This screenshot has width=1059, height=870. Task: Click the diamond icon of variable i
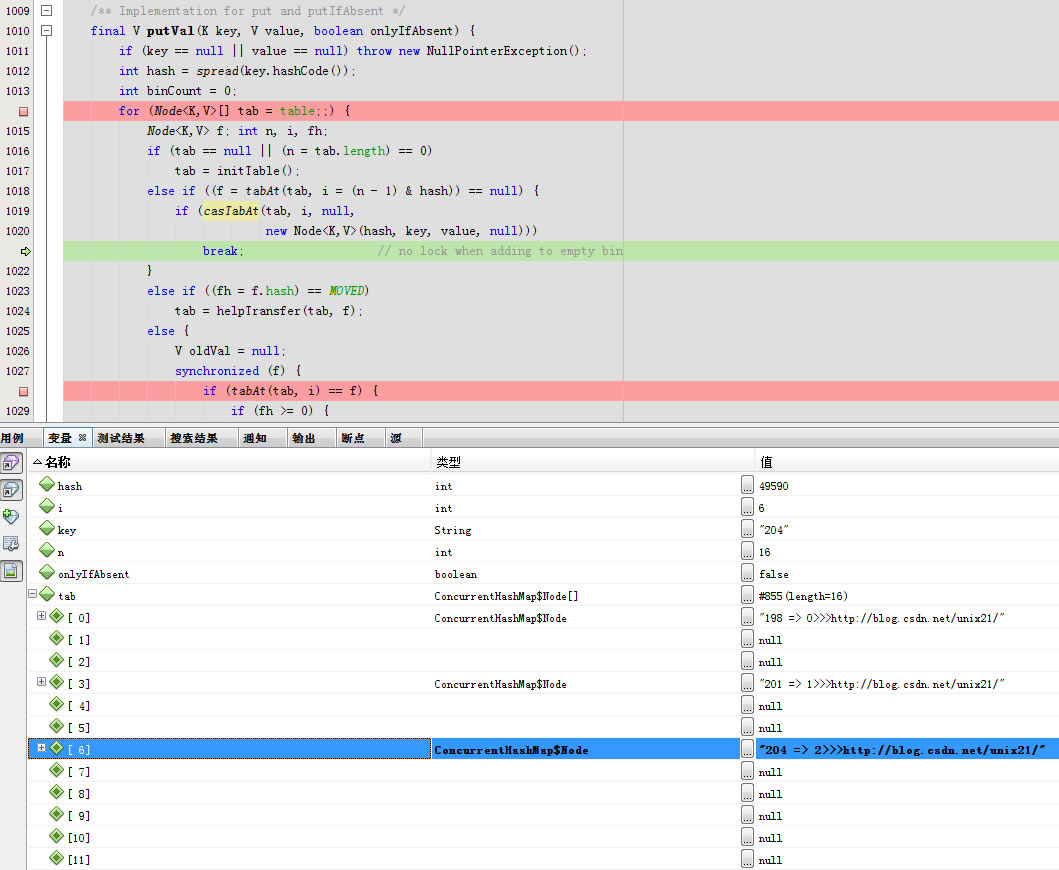pos(47,505)
